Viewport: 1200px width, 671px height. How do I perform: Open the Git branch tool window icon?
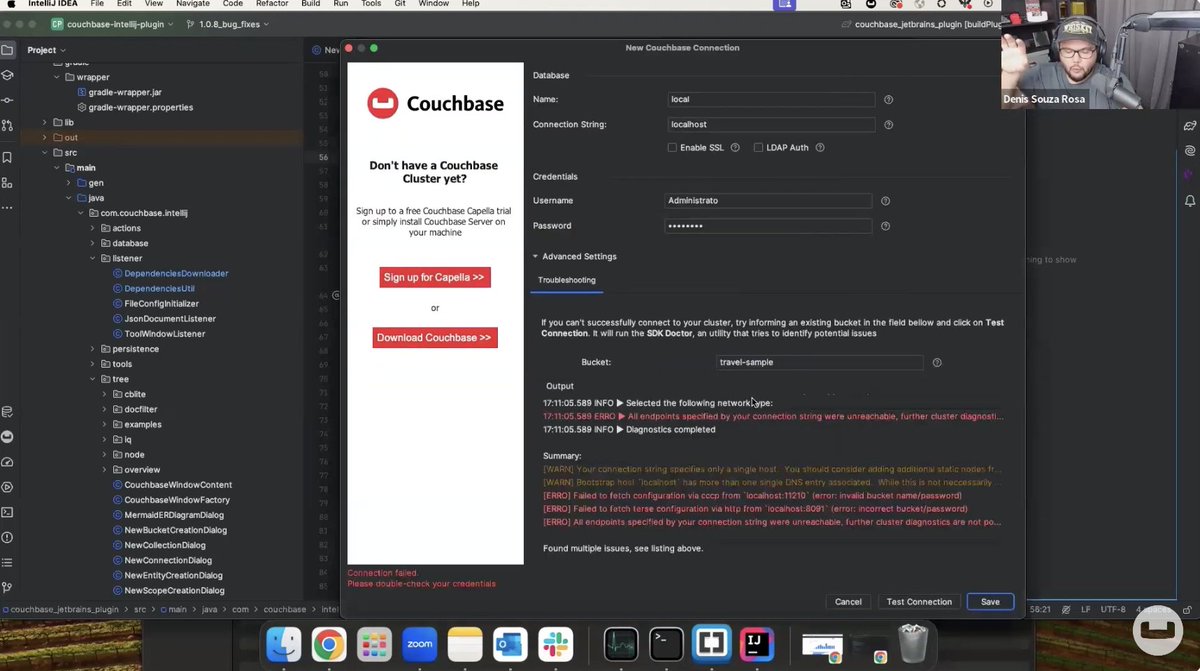7,587
